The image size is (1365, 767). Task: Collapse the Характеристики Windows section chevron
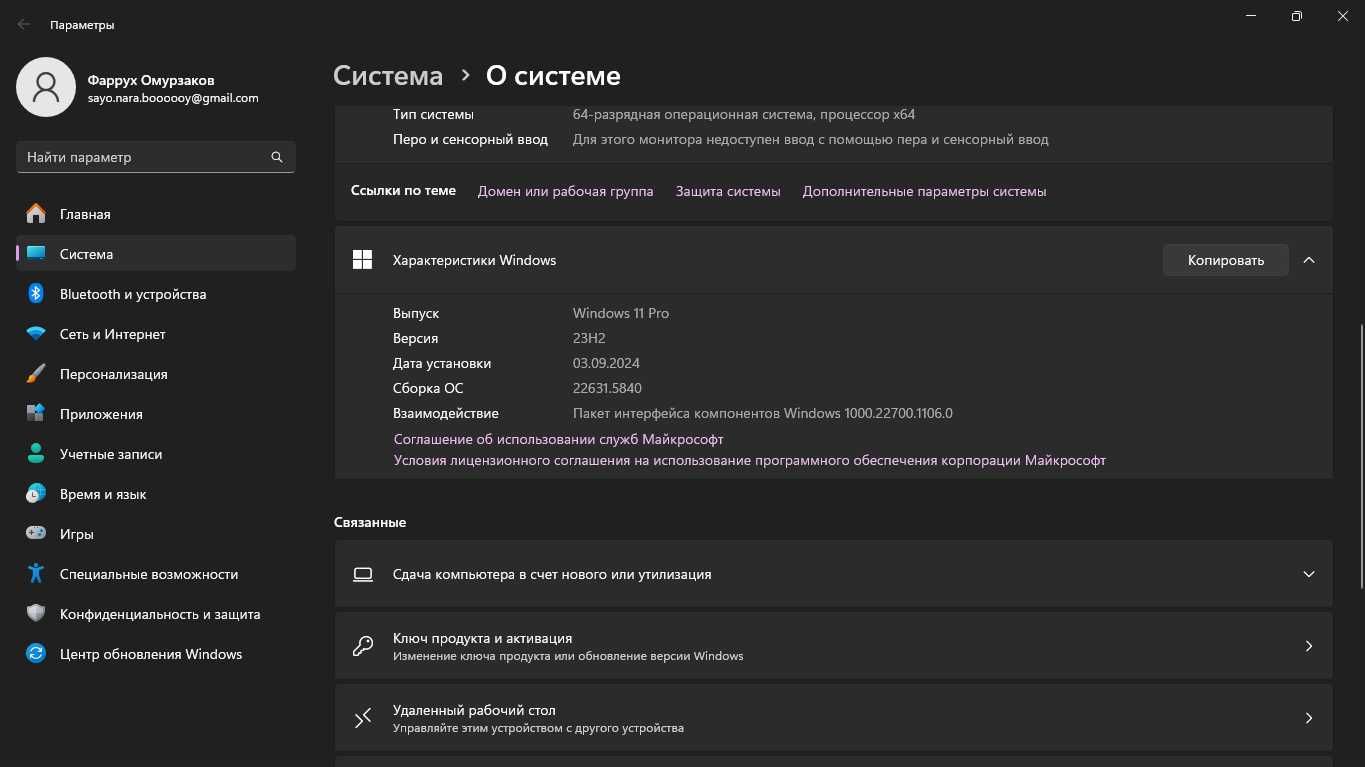tap(1309, 260)
